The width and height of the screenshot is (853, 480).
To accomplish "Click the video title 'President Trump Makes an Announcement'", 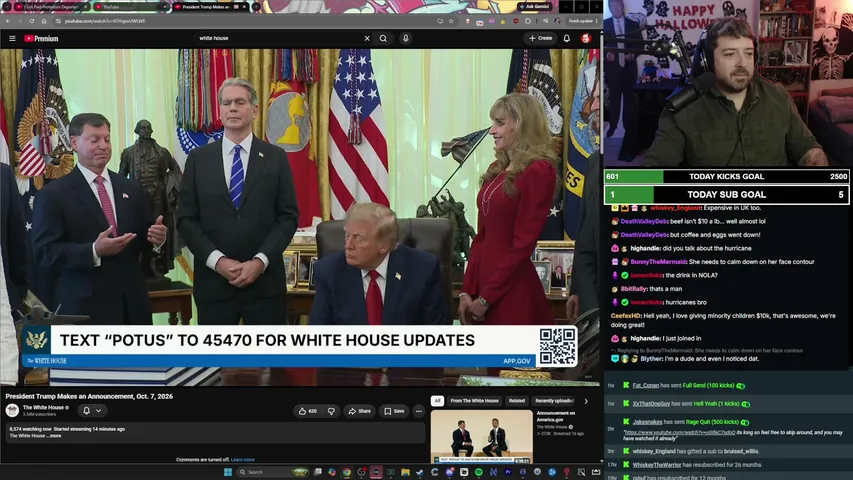I will (x=89, y=396).
